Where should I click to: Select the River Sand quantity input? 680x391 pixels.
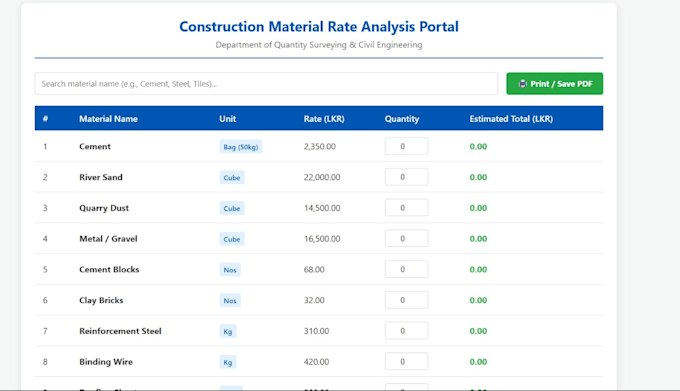pos(406,177)
